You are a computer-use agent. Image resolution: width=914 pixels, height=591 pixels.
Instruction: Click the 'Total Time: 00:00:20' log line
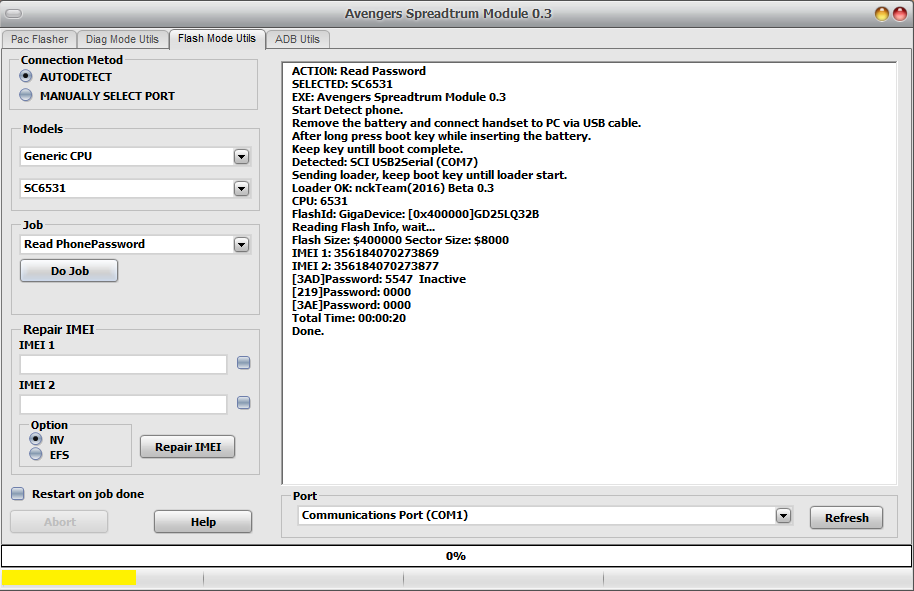(349, 318)
